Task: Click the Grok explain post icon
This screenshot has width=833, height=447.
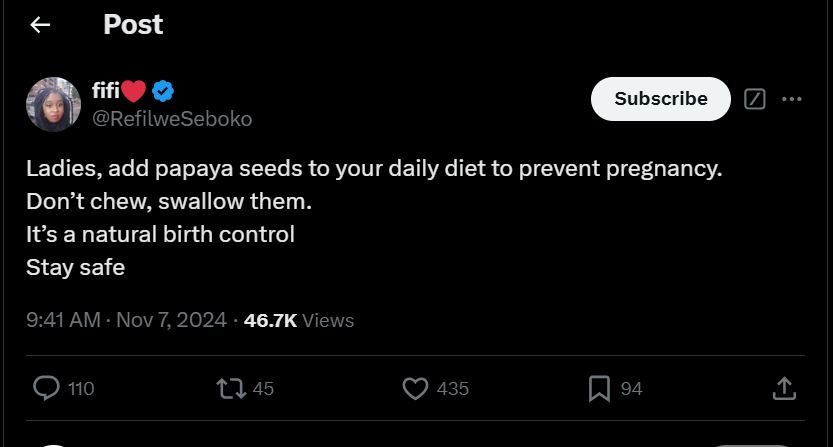Action: pyautogui.click(x=755, y=99)
